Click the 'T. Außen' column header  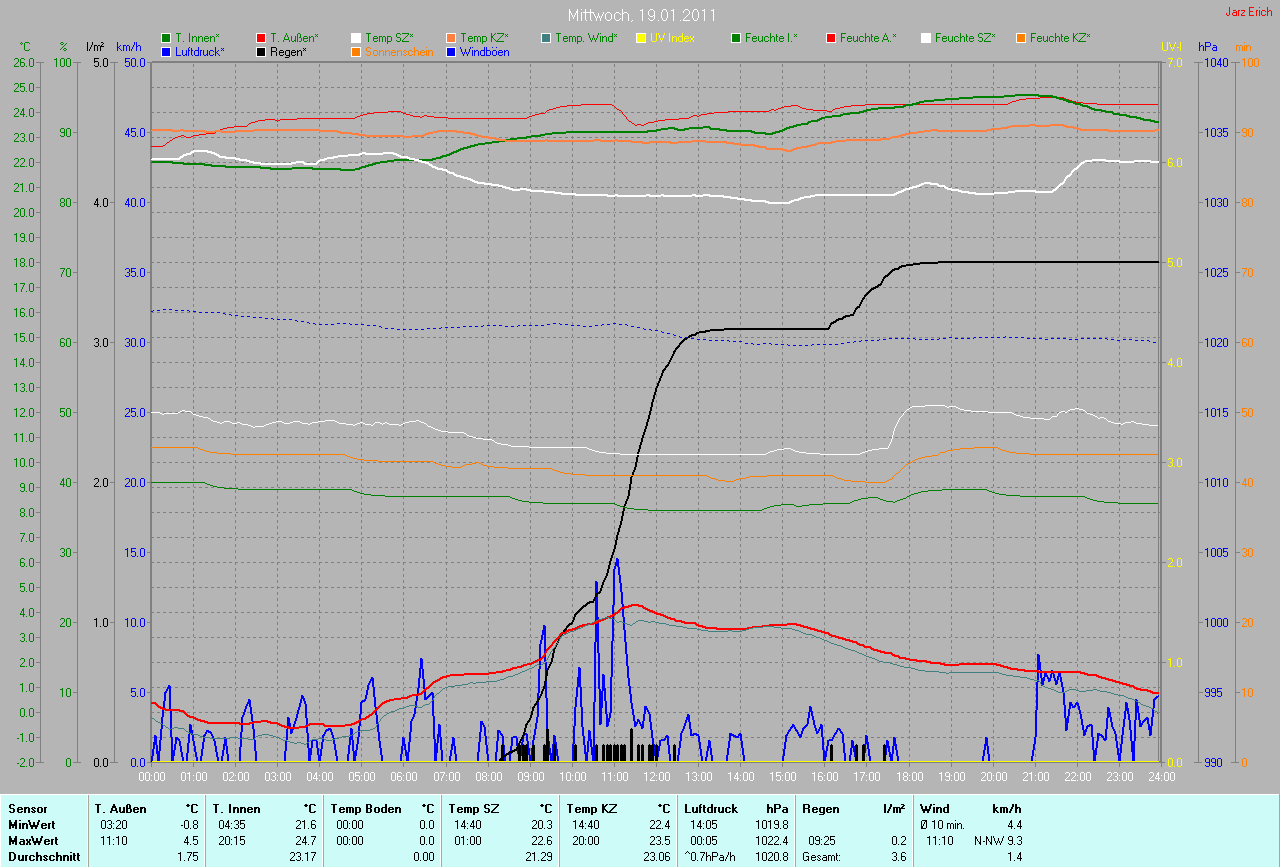coord(120,808)
